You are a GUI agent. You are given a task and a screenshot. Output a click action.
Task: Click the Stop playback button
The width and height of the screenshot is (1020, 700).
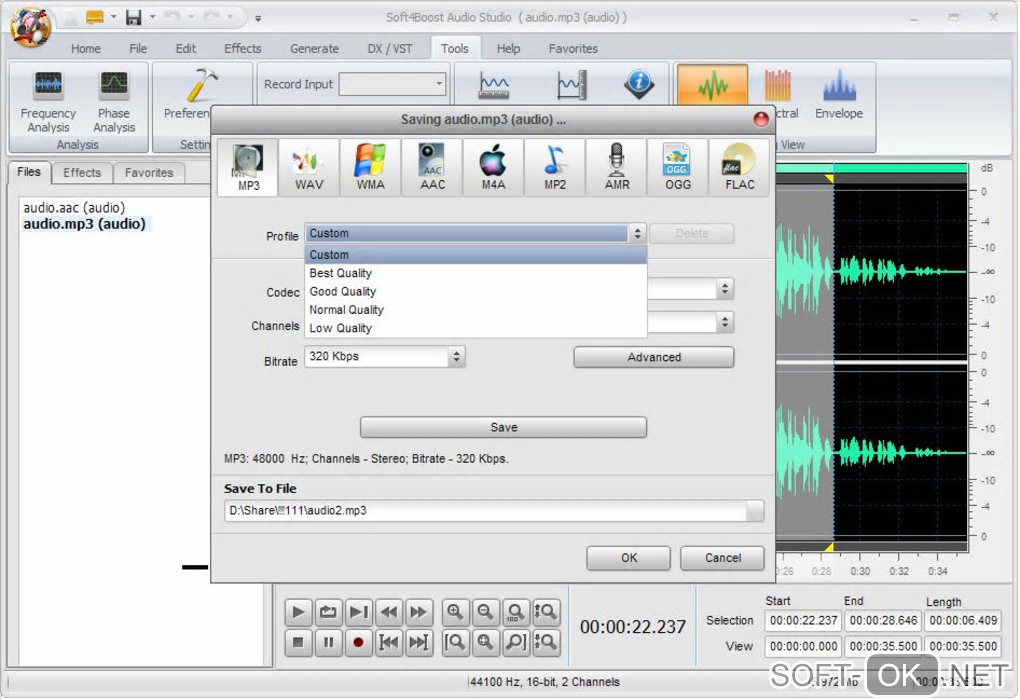tap(298, 643)
